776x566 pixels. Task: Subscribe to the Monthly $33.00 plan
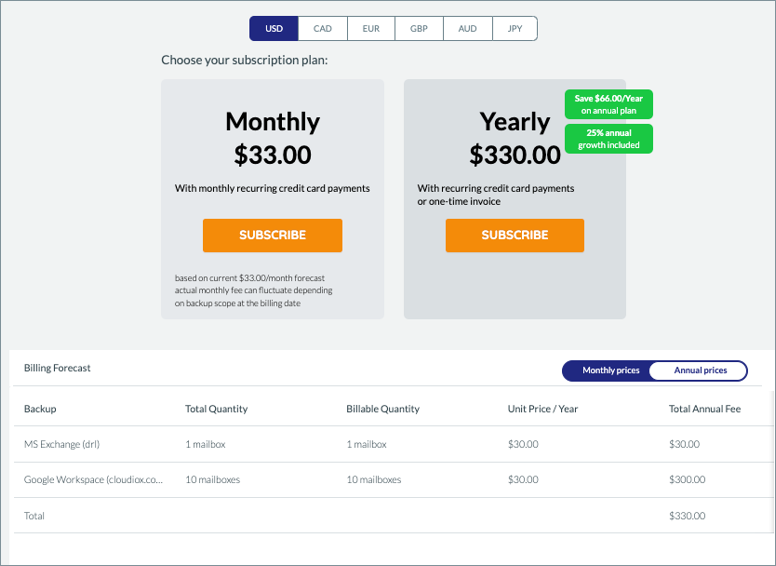pos(272,236)
